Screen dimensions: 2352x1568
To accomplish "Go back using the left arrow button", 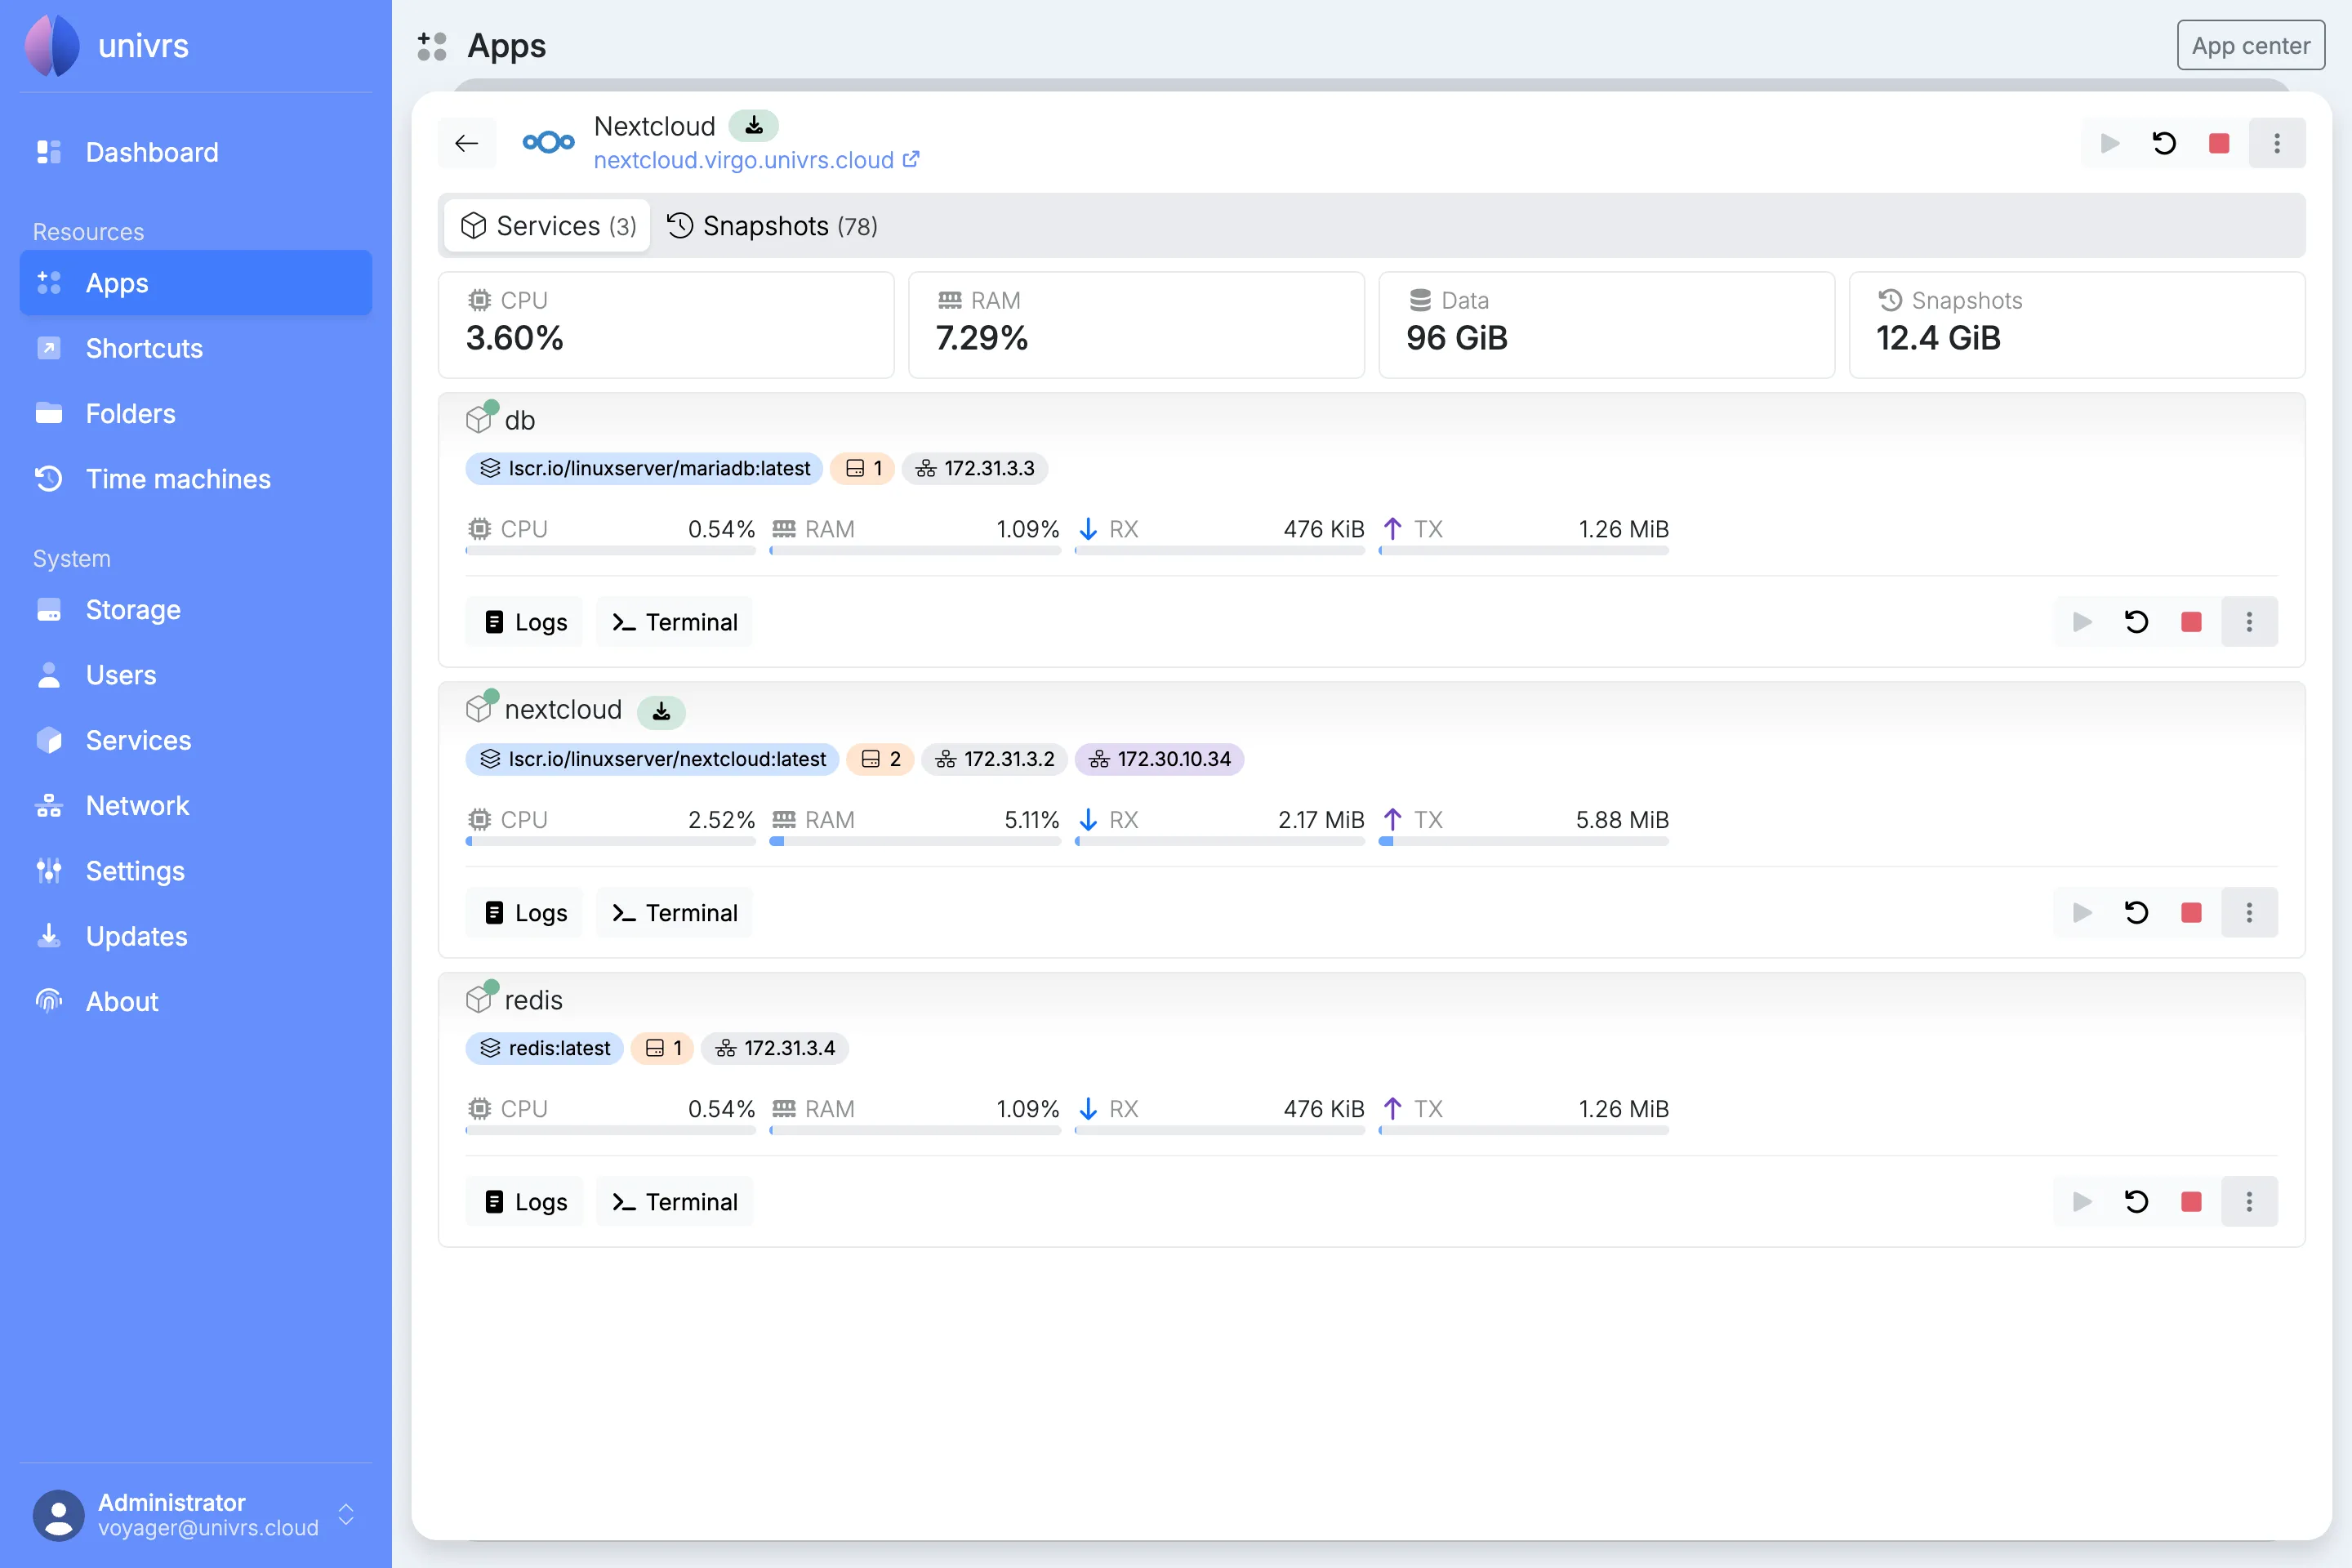I will (467, 143).
